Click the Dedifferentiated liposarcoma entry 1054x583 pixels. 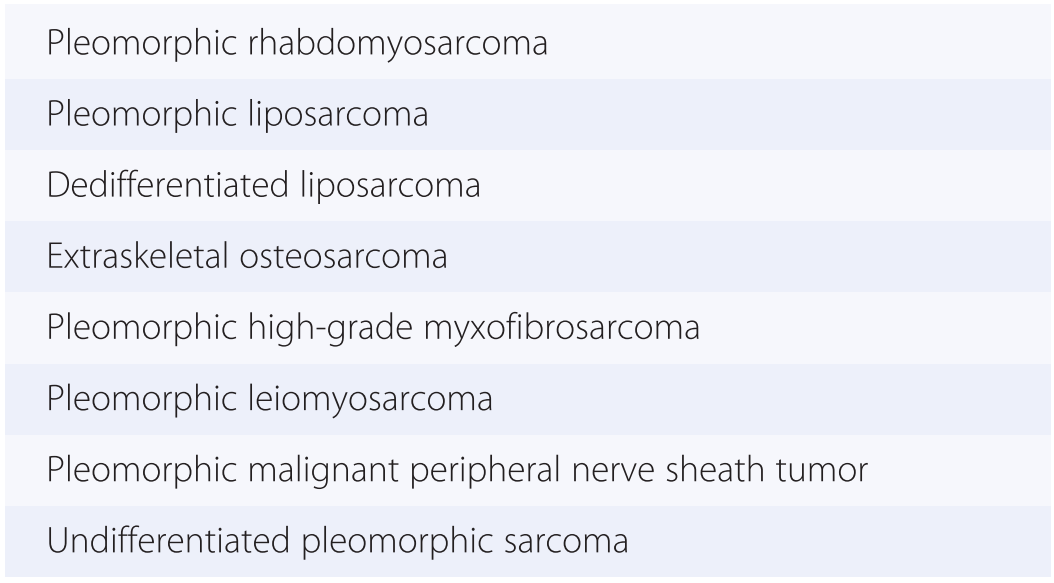[263, 186]
